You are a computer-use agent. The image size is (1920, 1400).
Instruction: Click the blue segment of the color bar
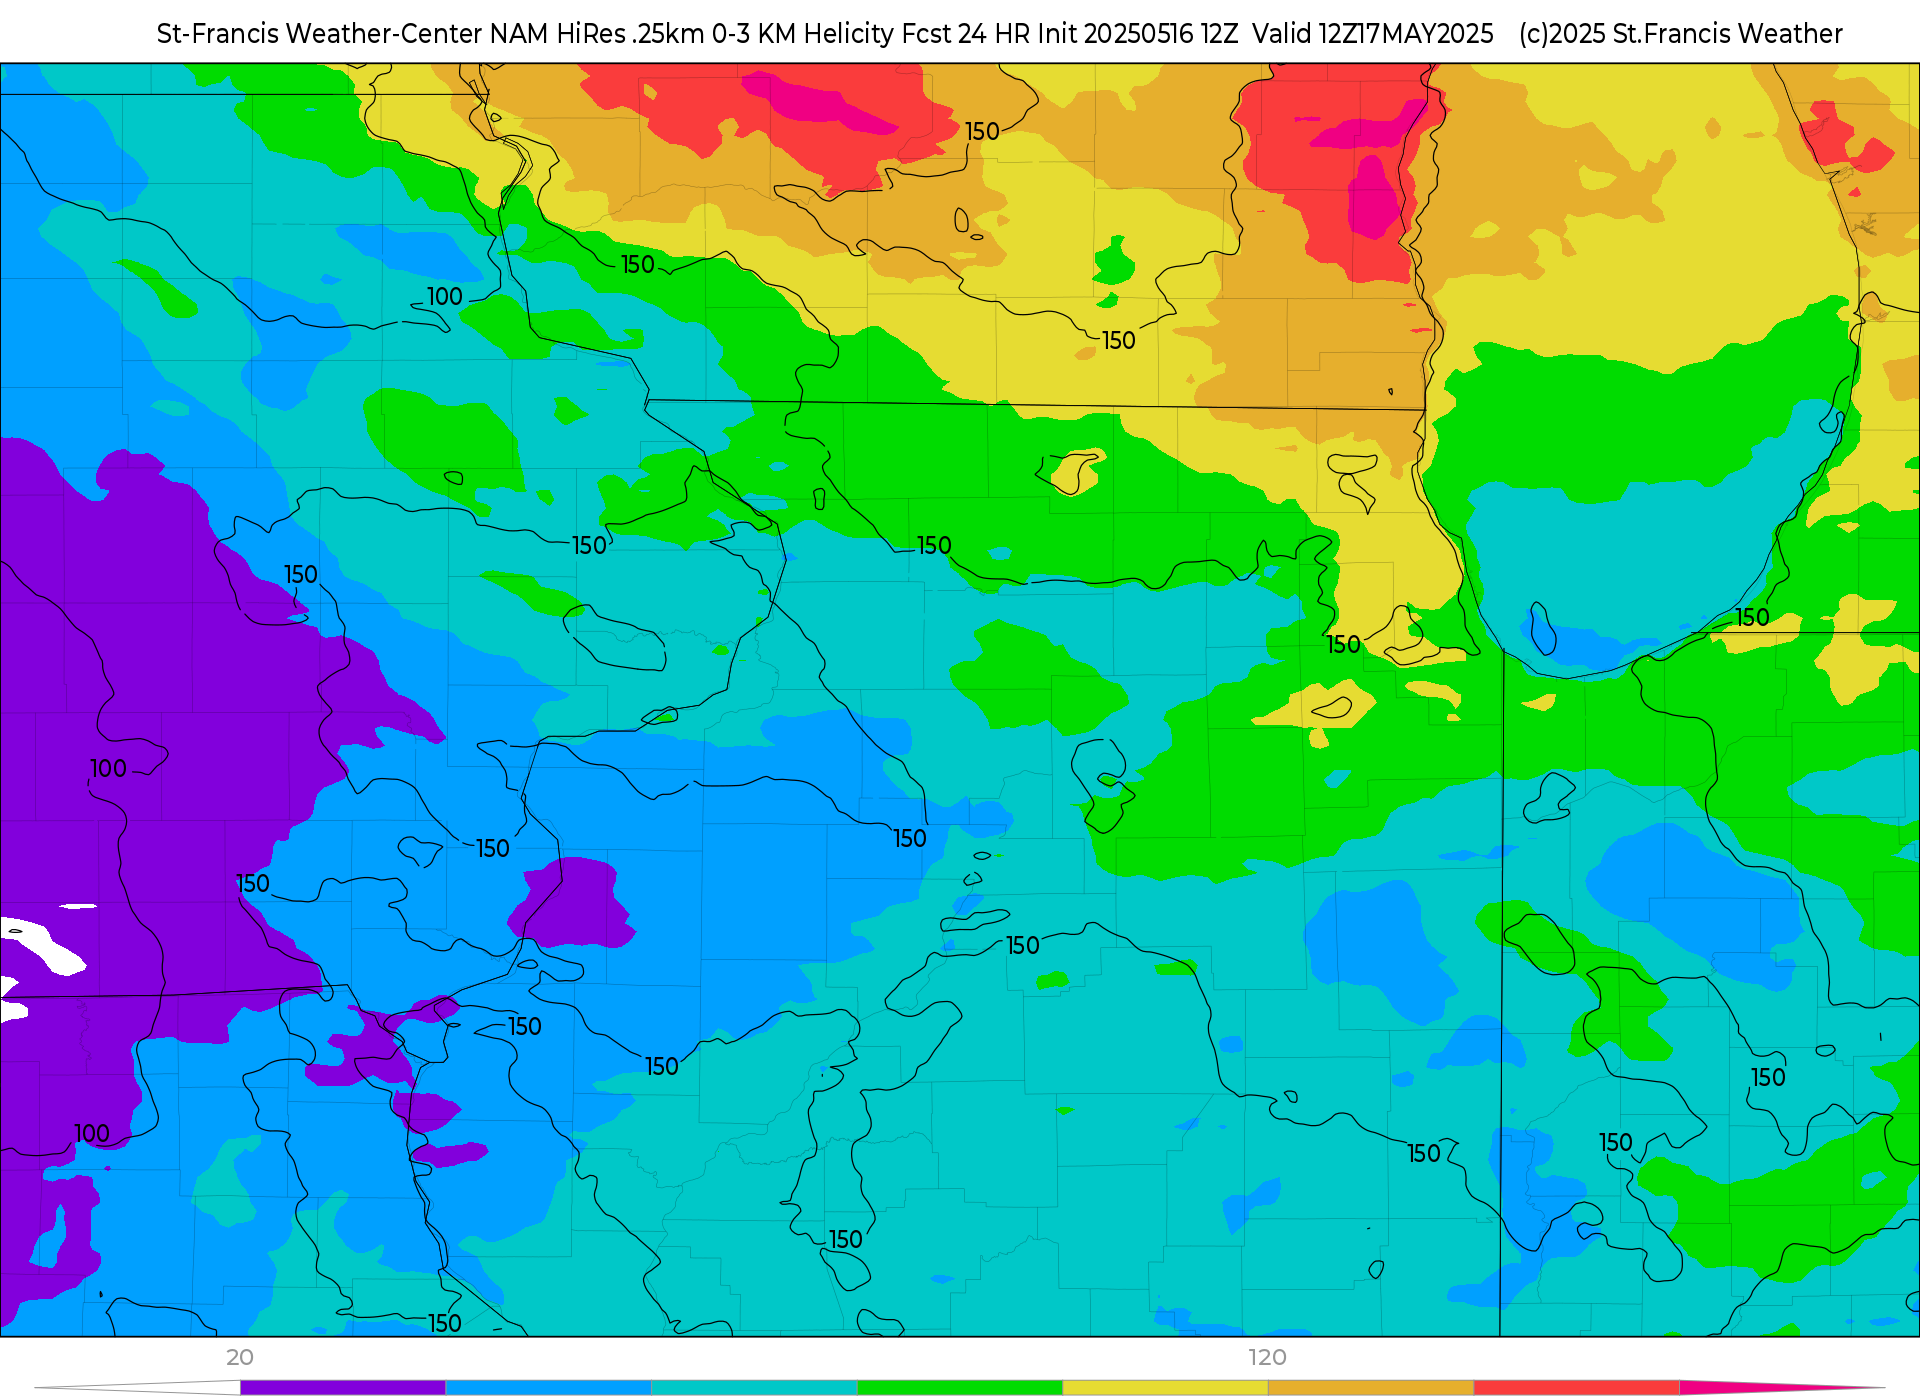pos(548,1387)
